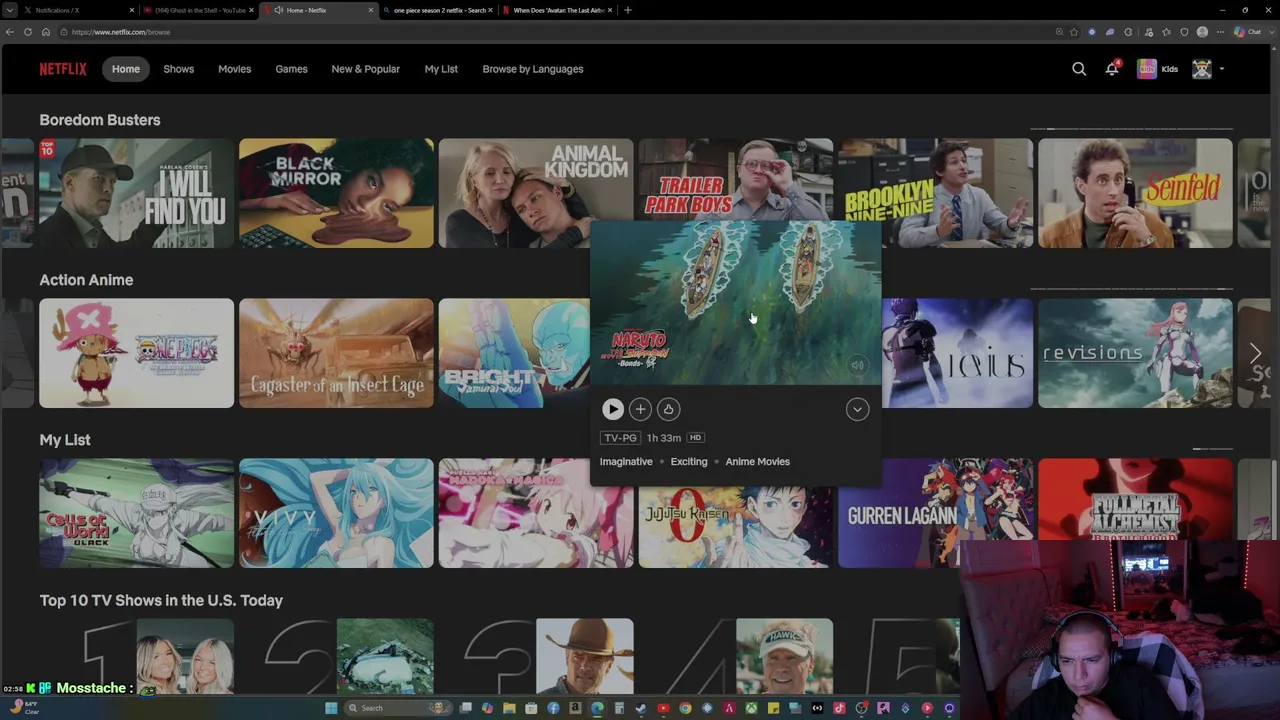1280x720 pixels.
Task: Click the taskbar Search box
Action: [x=398, y=708]
